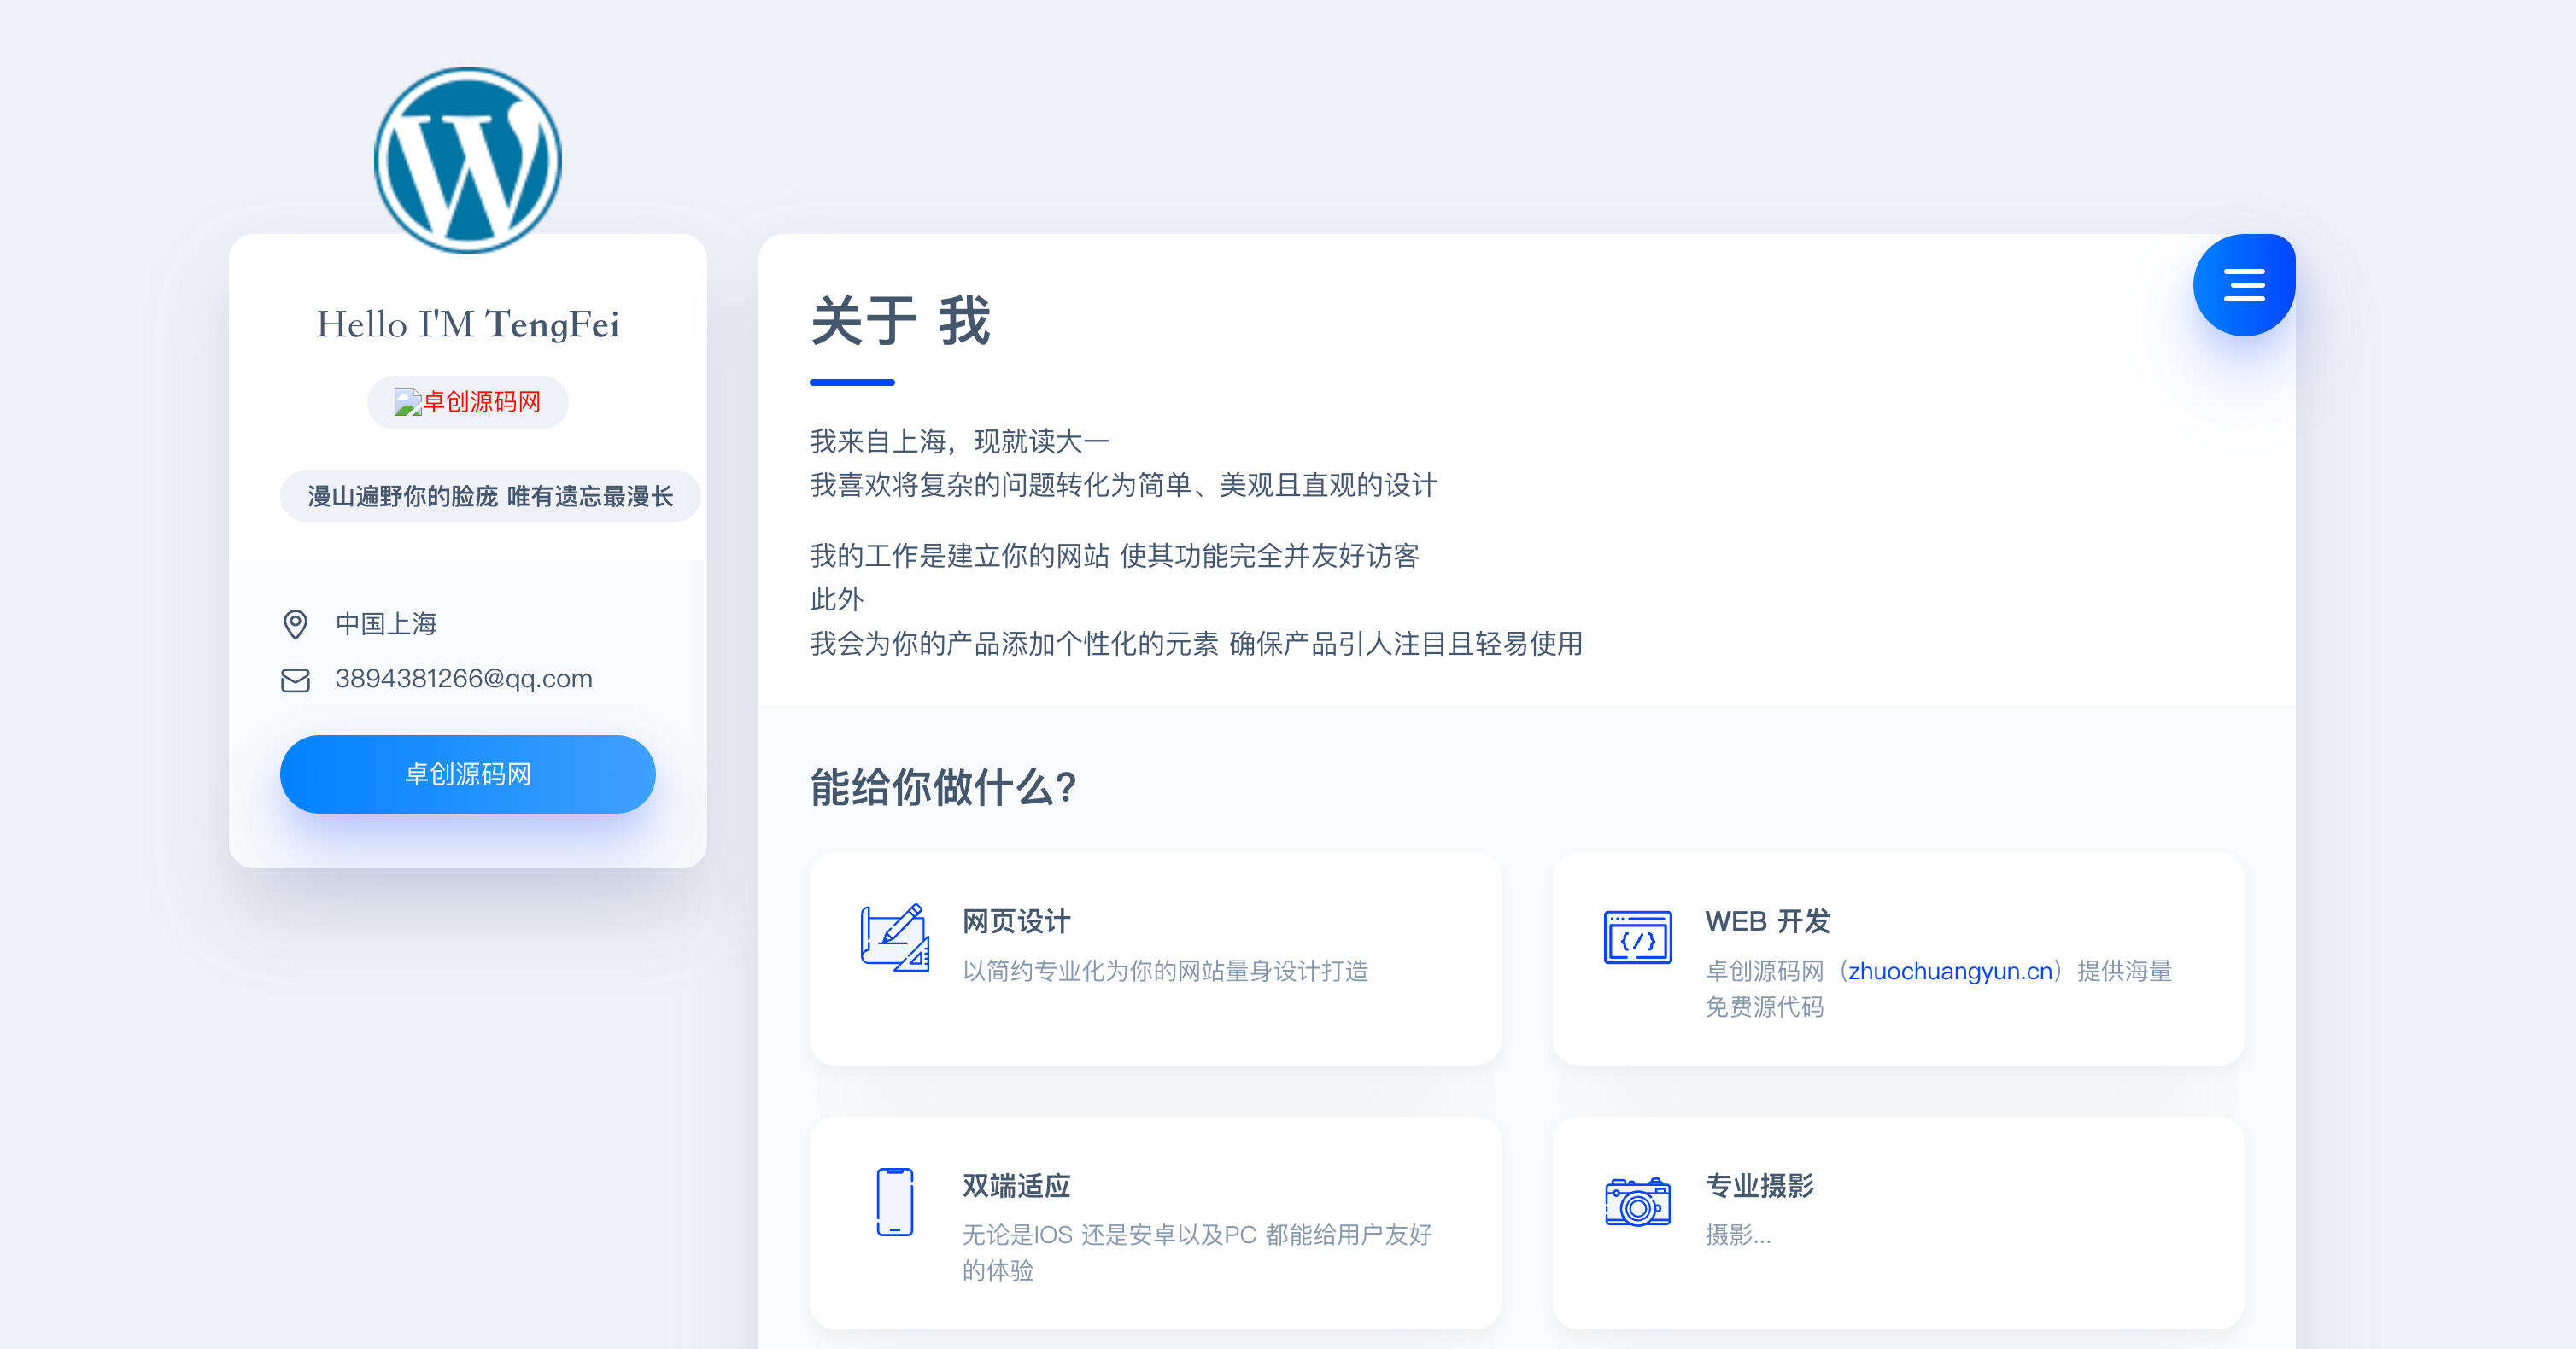The image size is (2576, 1349).
Task: Click the email address 3894381266@qq.com
Action: (463, 678)
